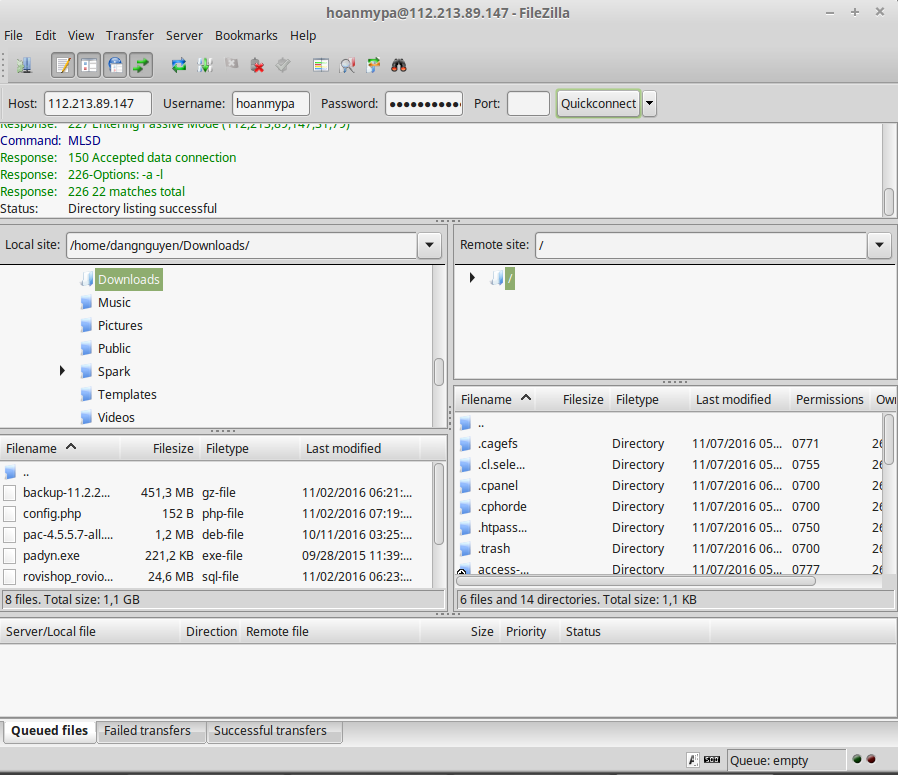Click the transfer type indicator in status bar
Screen dimensions: 898x775
(x=693, y=760)
